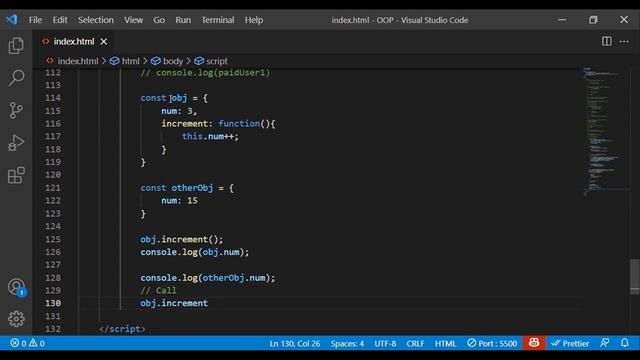Click the '// Call' comment
The image size is (640, 360).
158,291
